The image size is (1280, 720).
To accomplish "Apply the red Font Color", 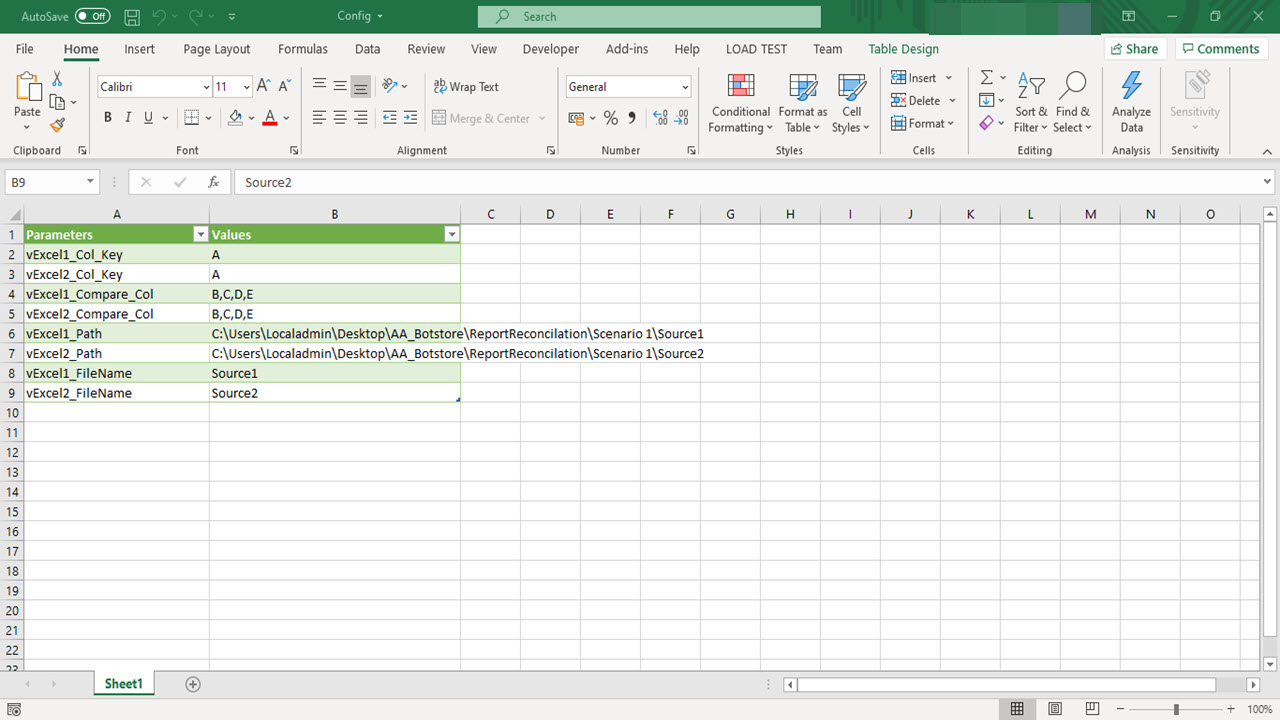I will pyautogui.click(x=269, y=118).
